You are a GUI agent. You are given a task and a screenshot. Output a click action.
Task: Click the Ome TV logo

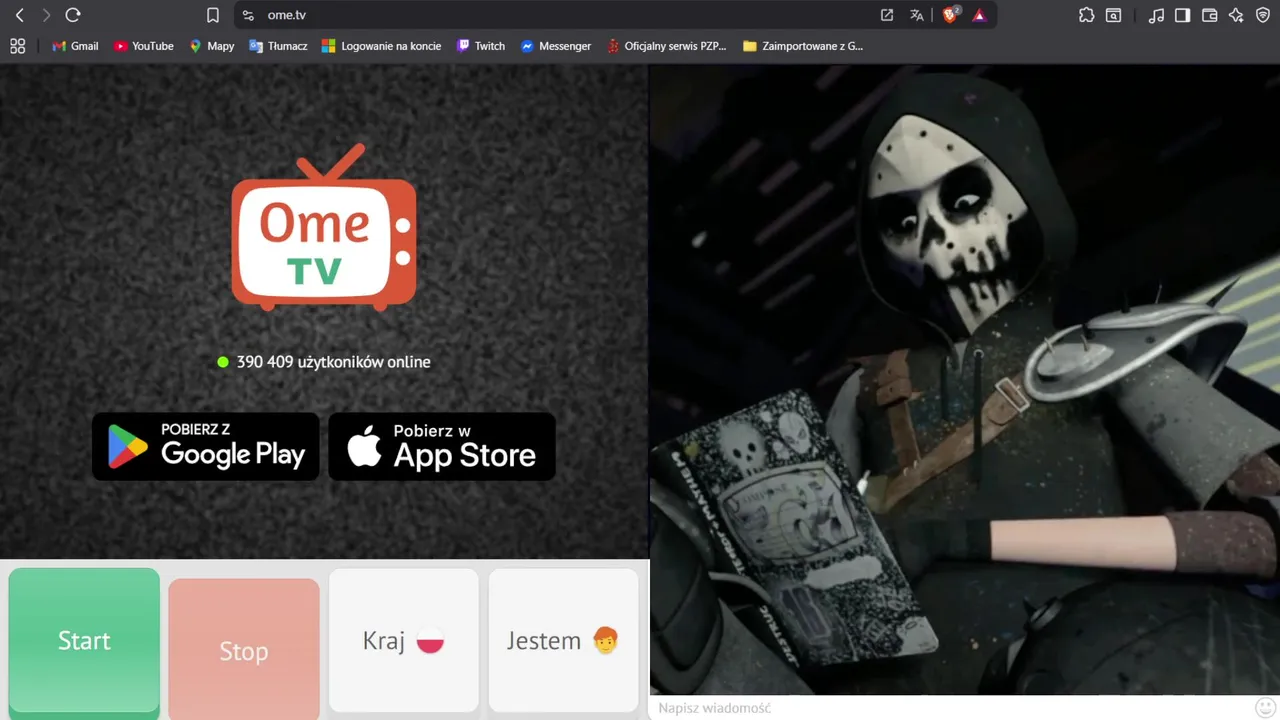324,227
